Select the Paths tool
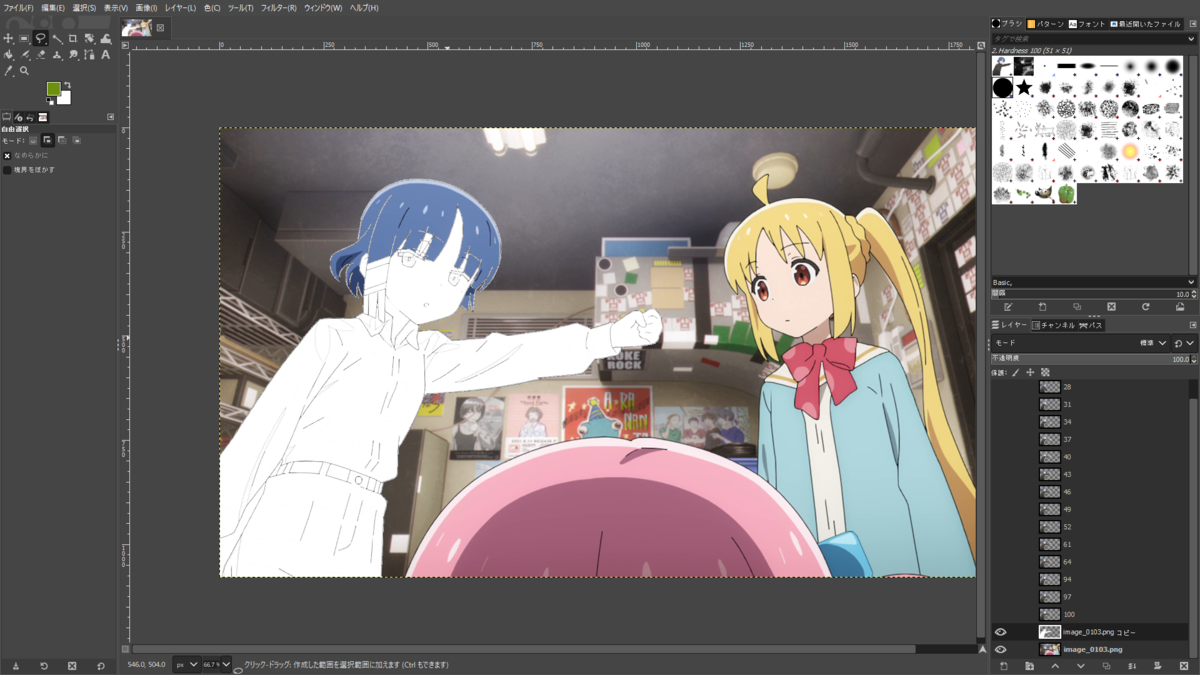The width and height of the screenshot is (1200, 675). point(89,55)
